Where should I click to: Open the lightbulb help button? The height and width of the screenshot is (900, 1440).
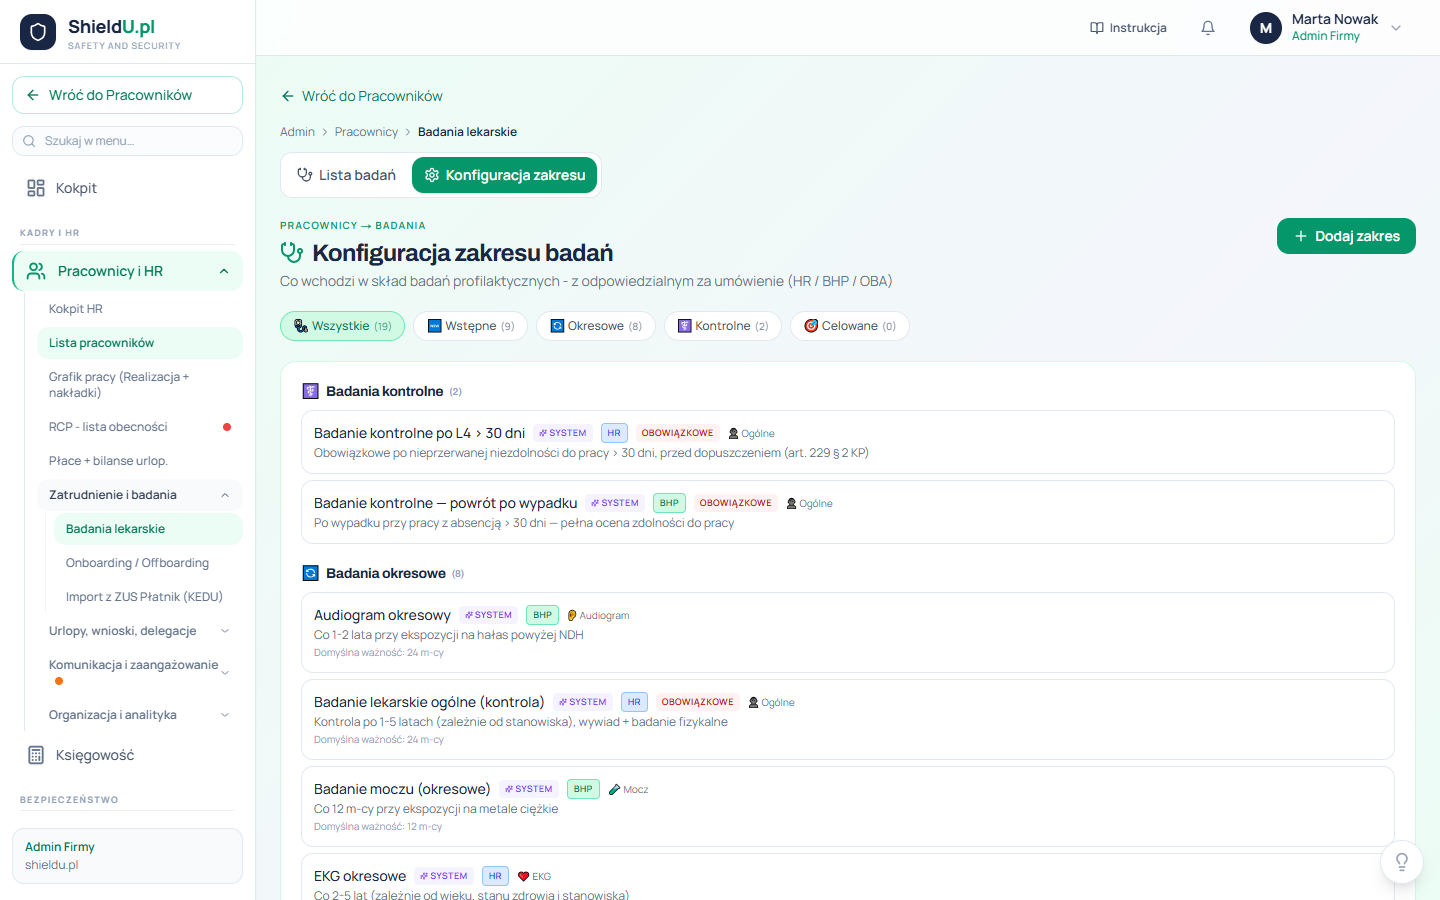pos(1402,862)
